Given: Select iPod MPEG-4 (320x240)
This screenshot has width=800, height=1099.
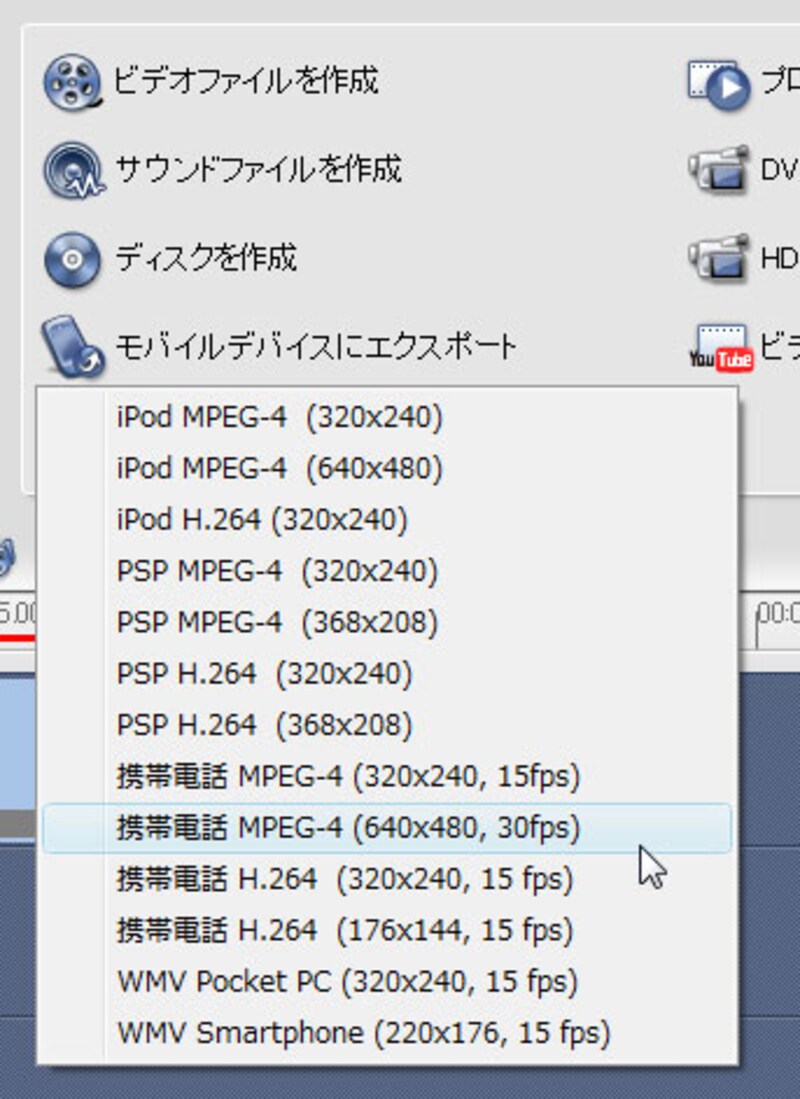Looking at the screenshot, I should [387, 417].
